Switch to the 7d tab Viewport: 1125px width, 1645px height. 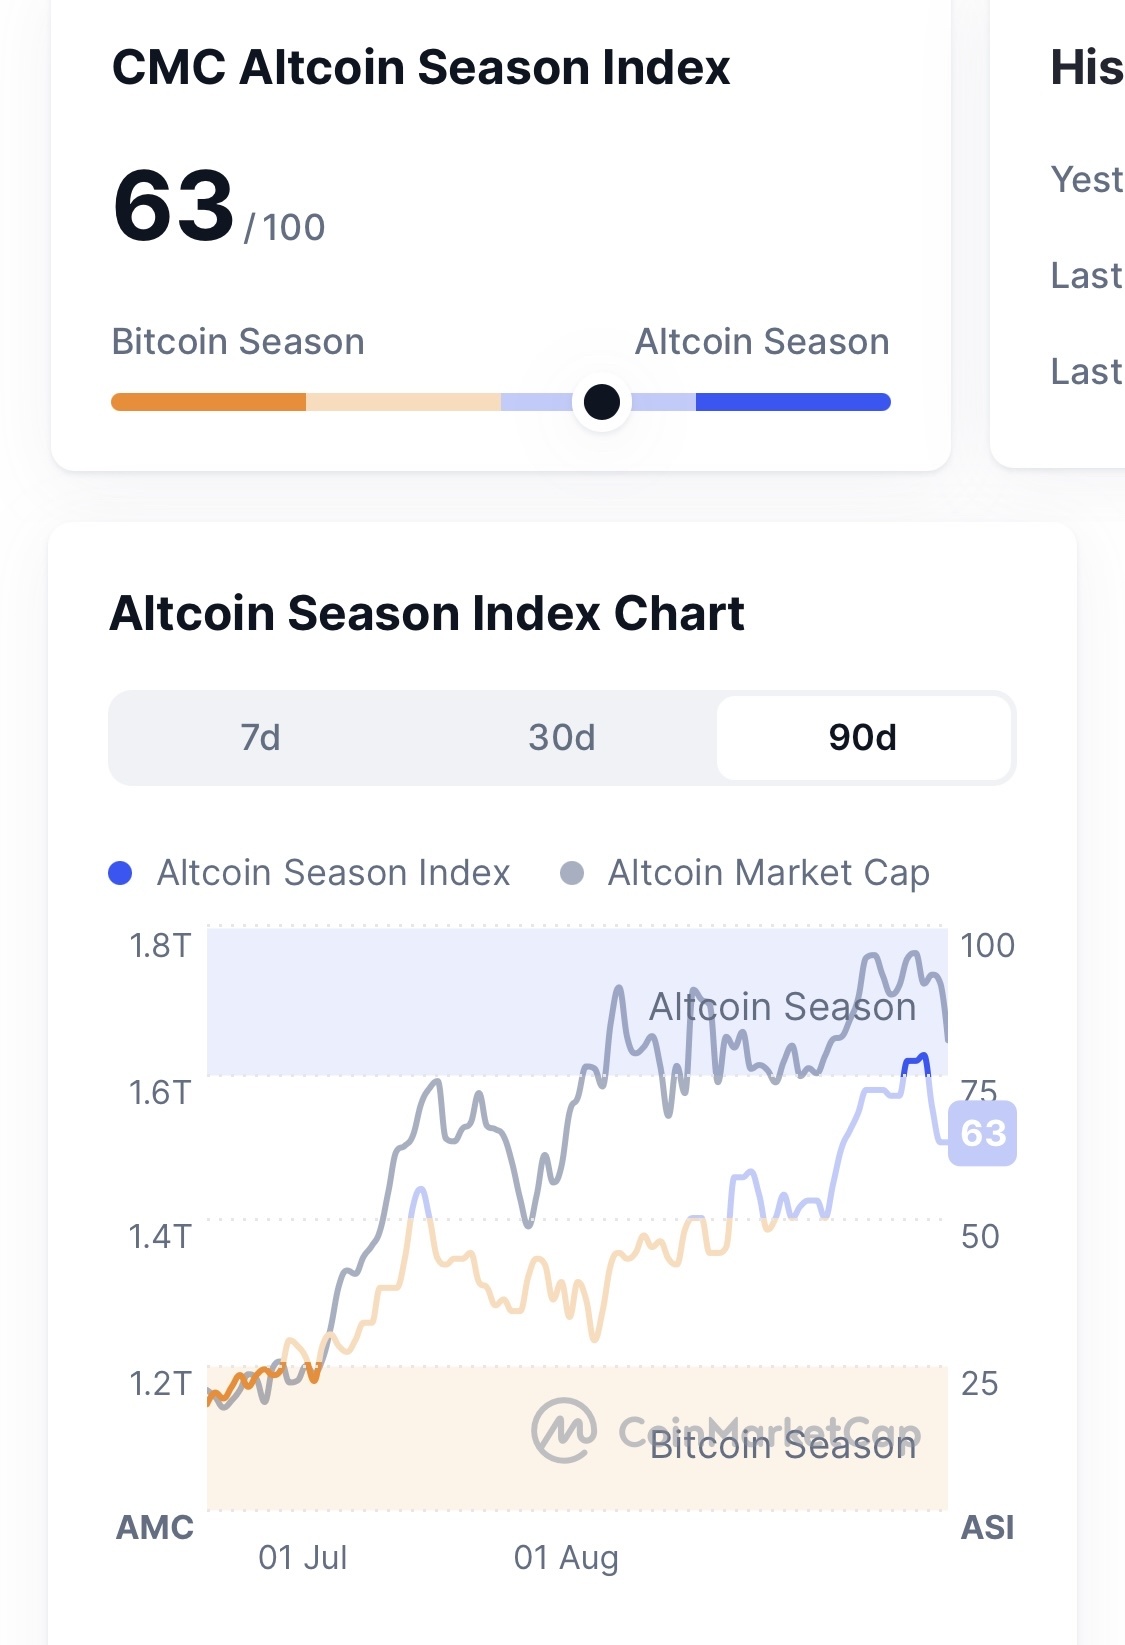click(x=258, y=738)
